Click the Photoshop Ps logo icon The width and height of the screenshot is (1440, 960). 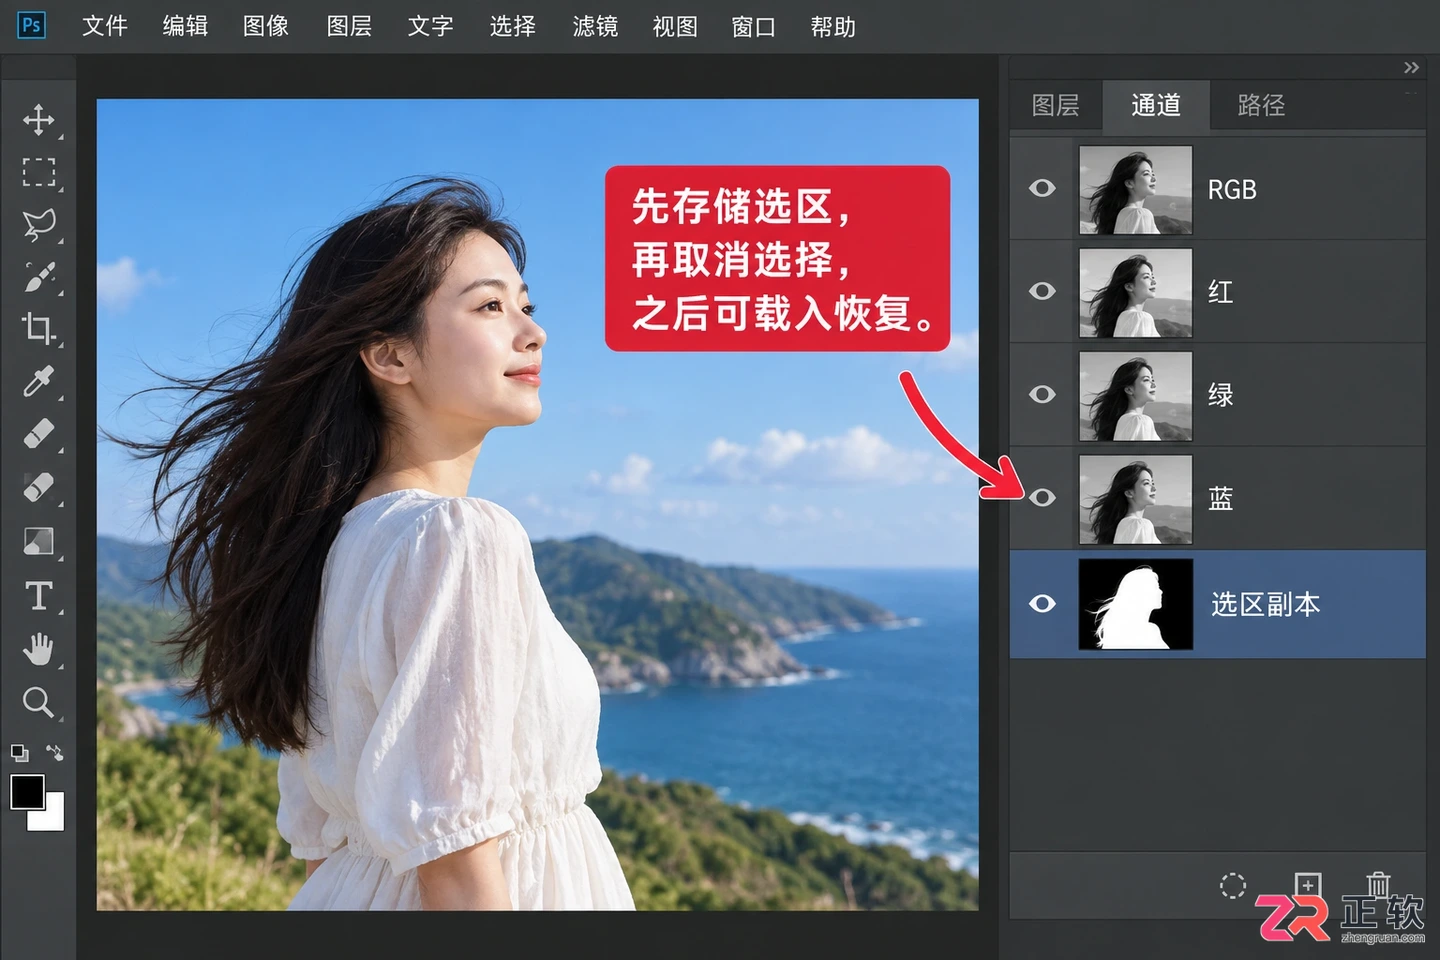(31, 25)
